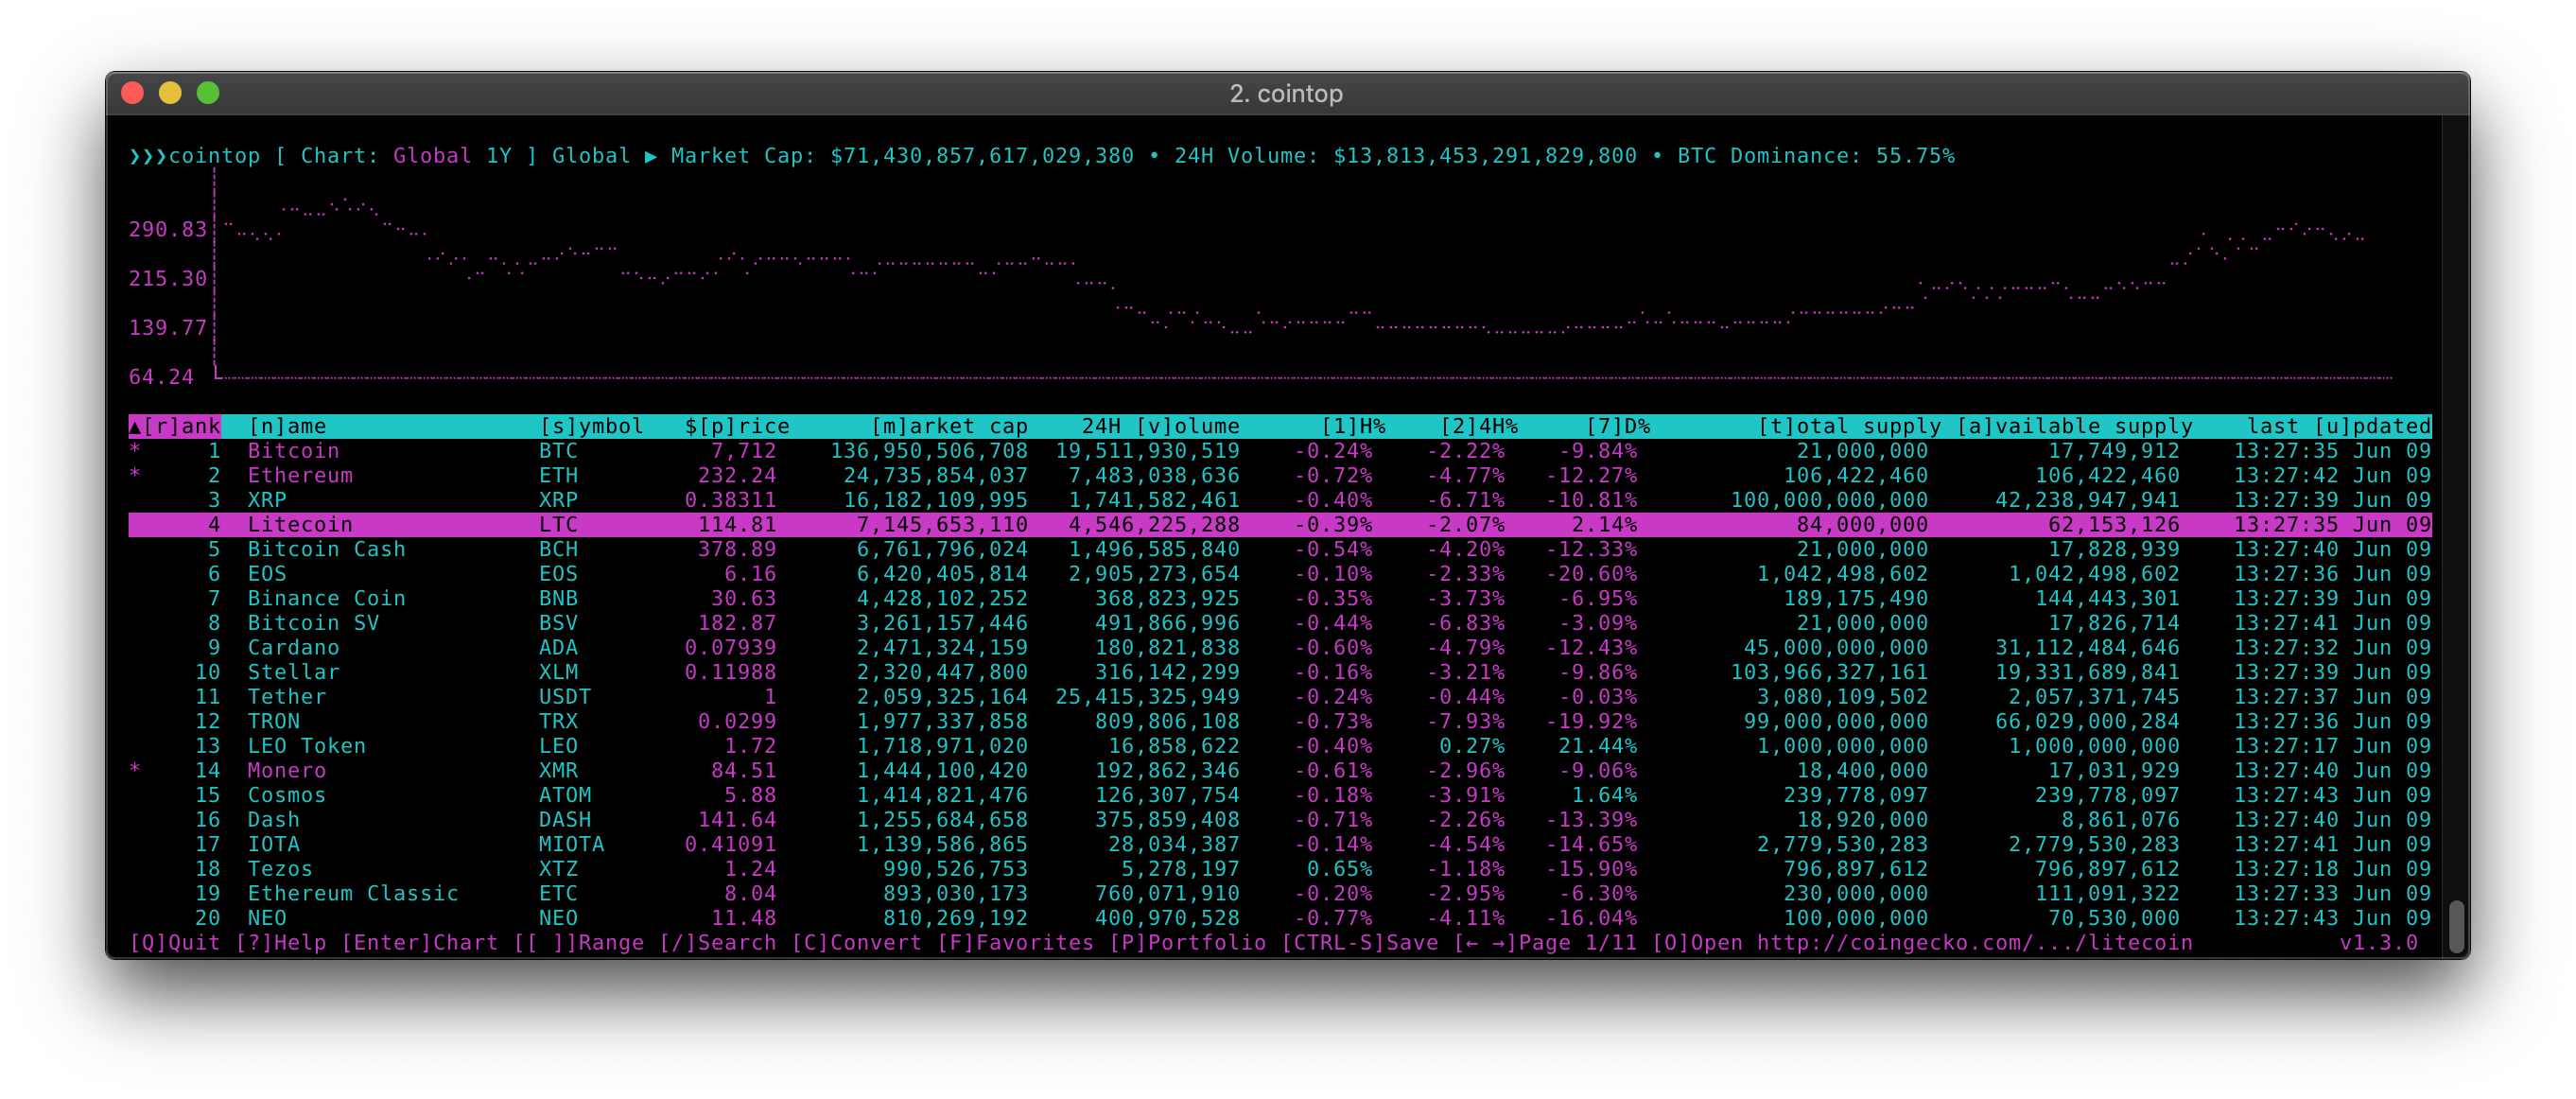Click the favorite star beside Monero
Viewport: 2576px width, 1099px height.
(135, 770)
